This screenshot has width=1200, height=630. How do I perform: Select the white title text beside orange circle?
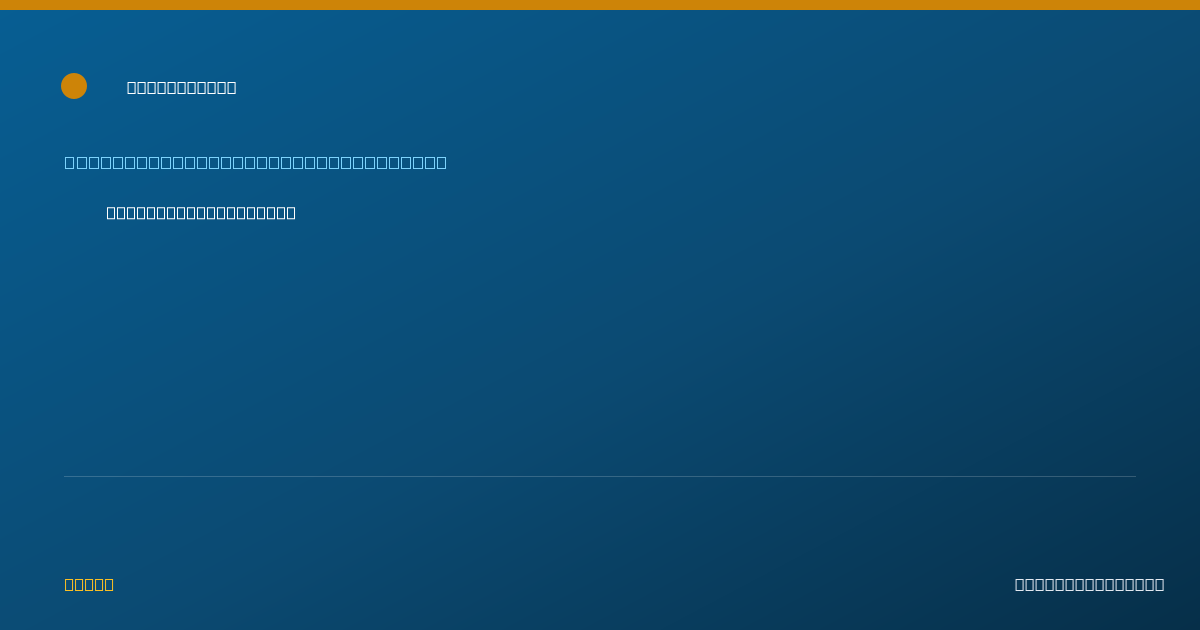182,87
